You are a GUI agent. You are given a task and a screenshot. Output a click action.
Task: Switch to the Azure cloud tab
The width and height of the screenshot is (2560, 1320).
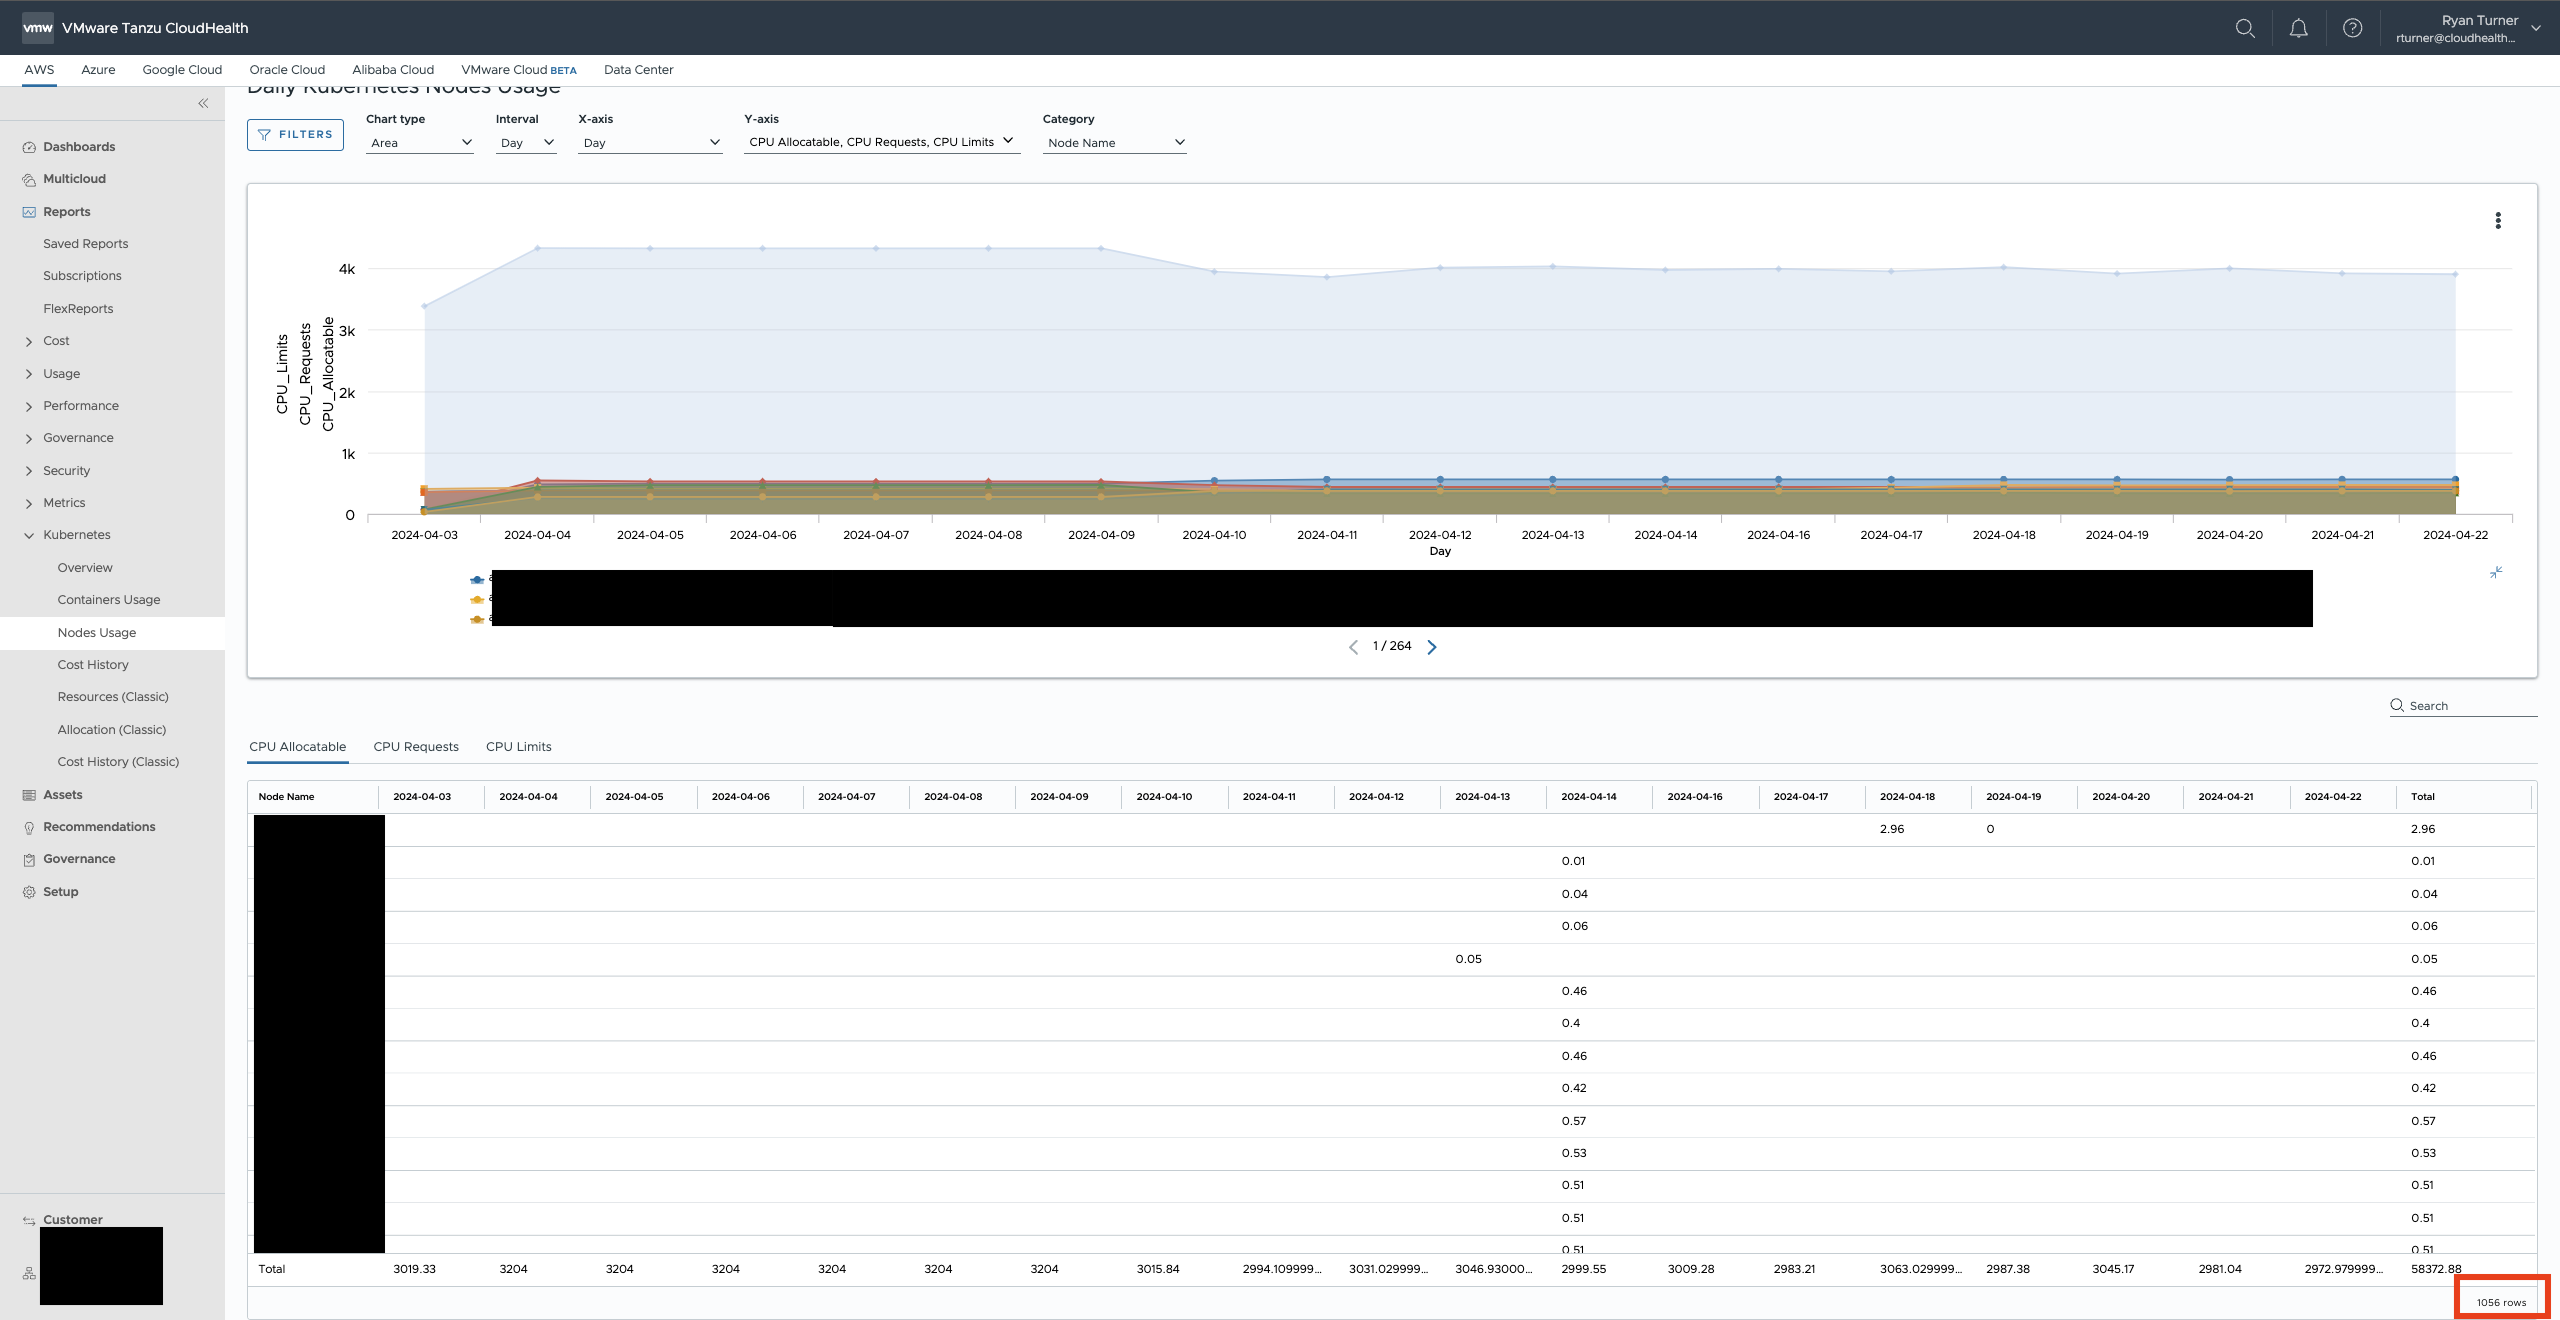(98, 70)
